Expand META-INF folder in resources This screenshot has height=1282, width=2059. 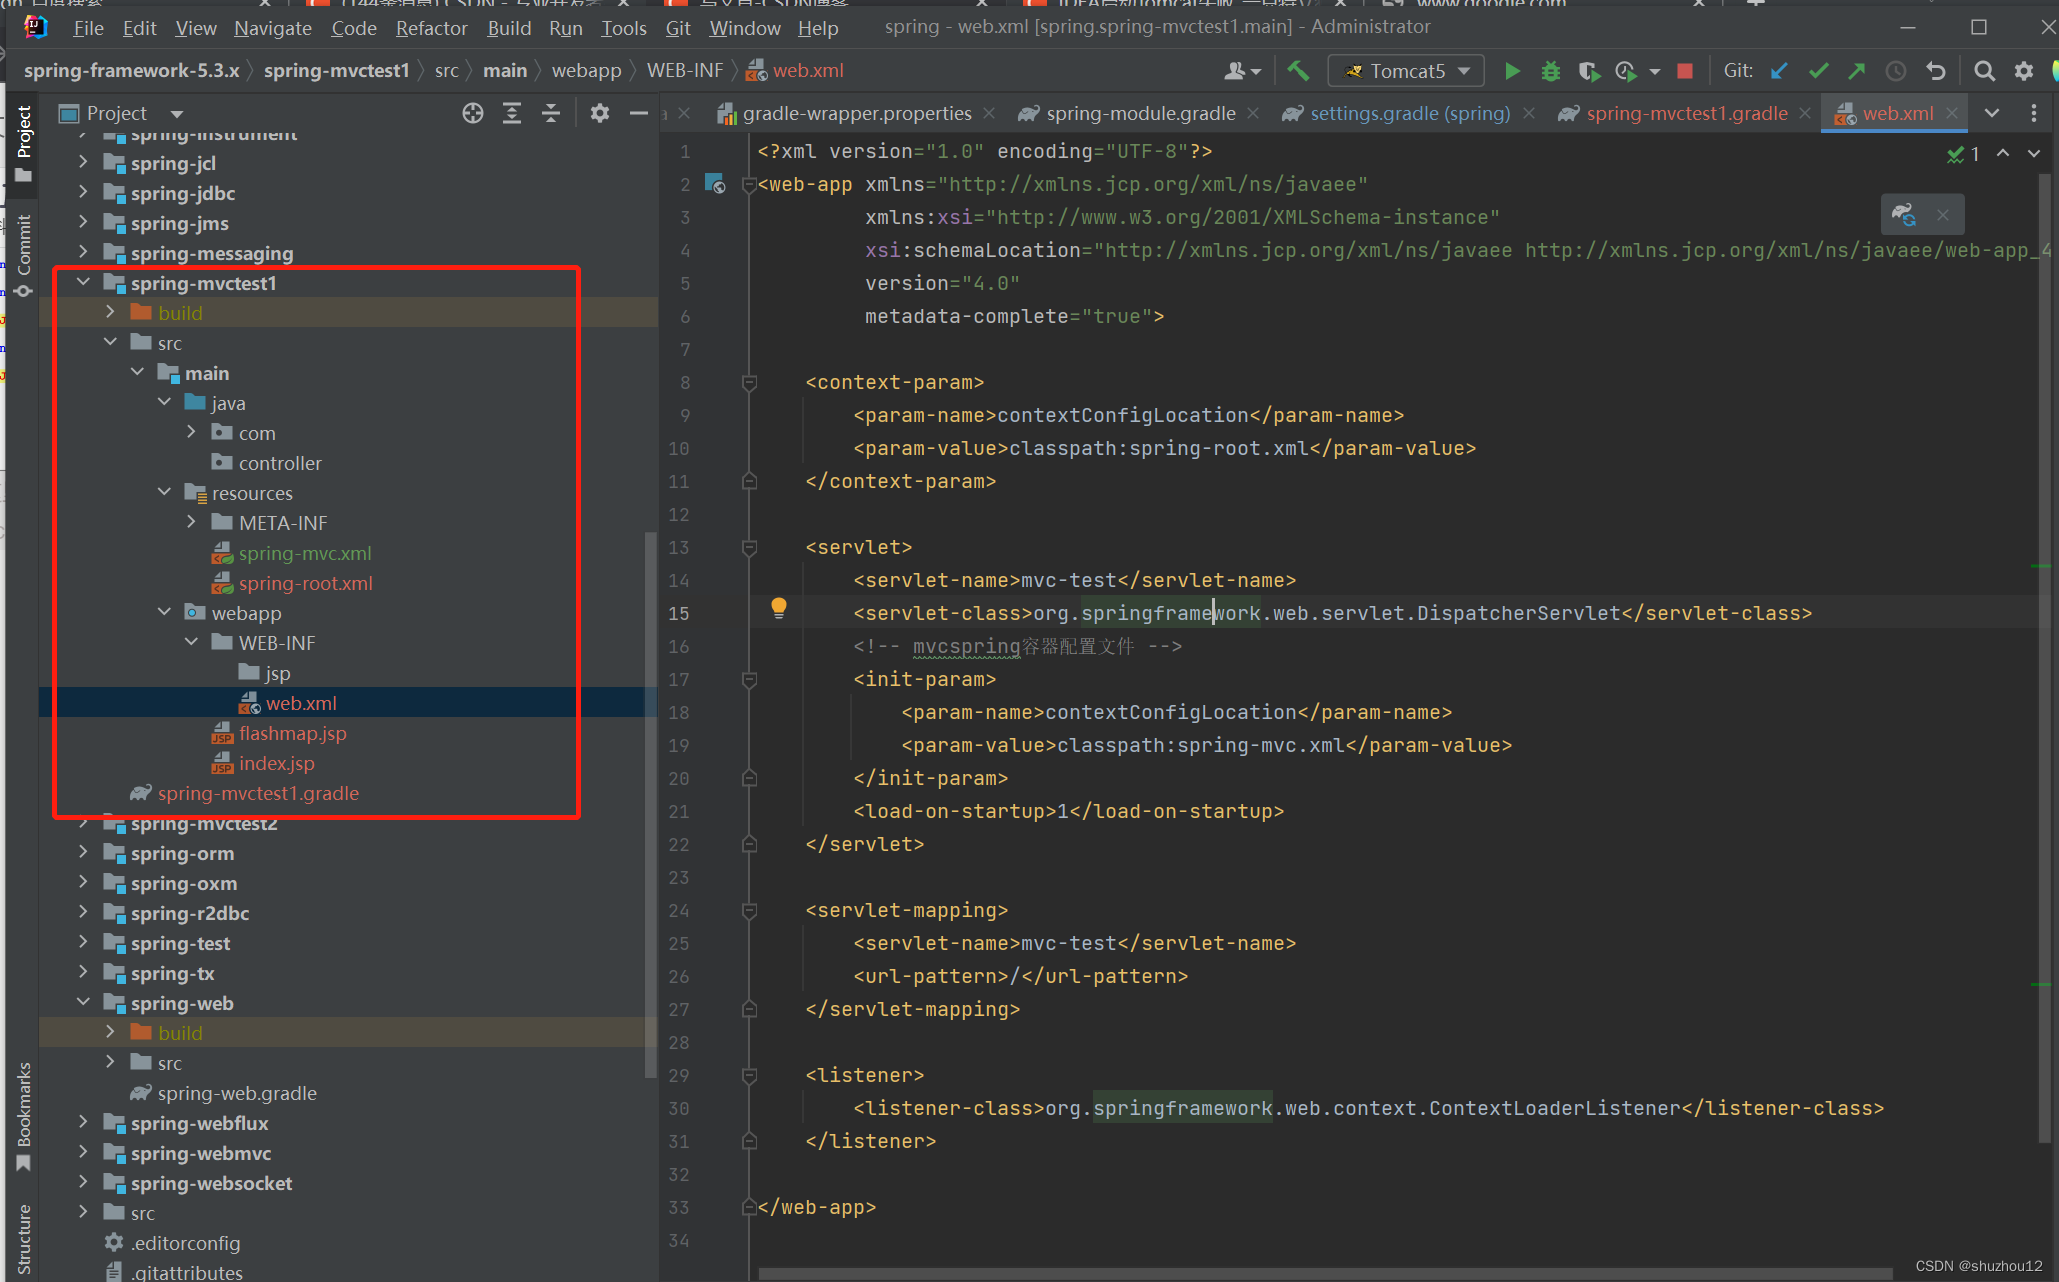coord(192,522)
